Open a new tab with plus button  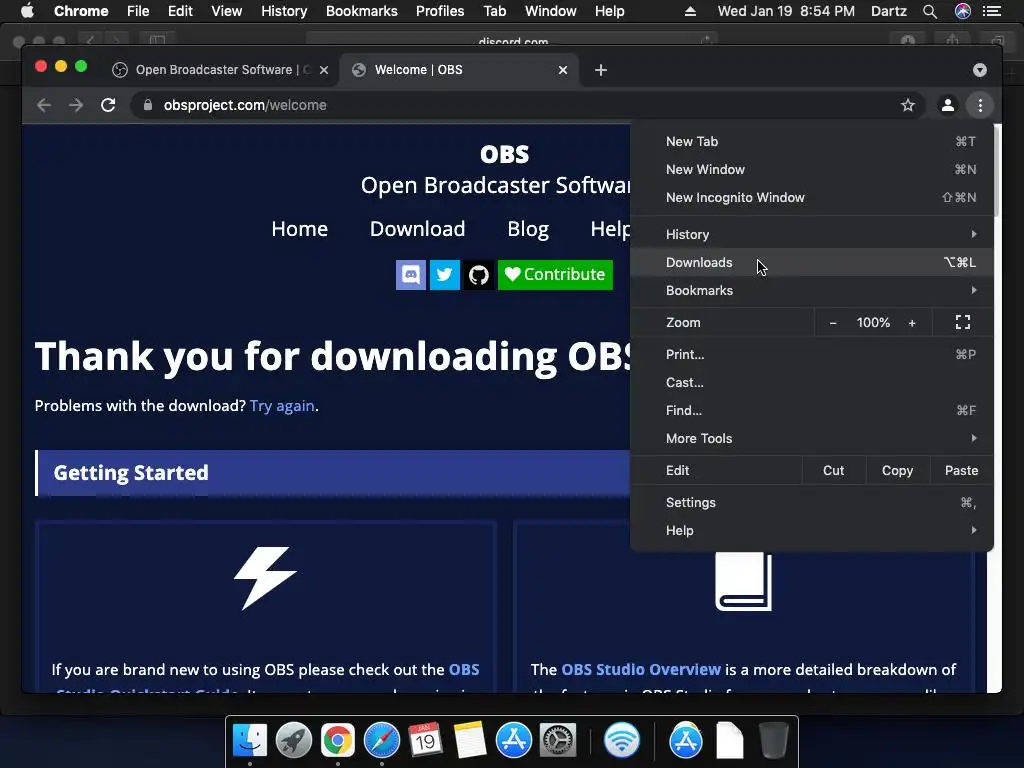click(x=601, y=70)
